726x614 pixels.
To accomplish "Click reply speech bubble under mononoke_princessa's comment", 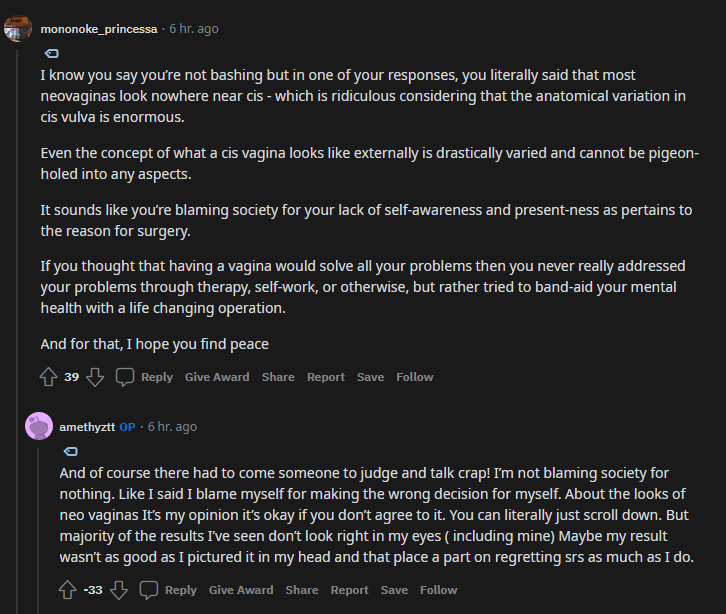I will 126,377.
